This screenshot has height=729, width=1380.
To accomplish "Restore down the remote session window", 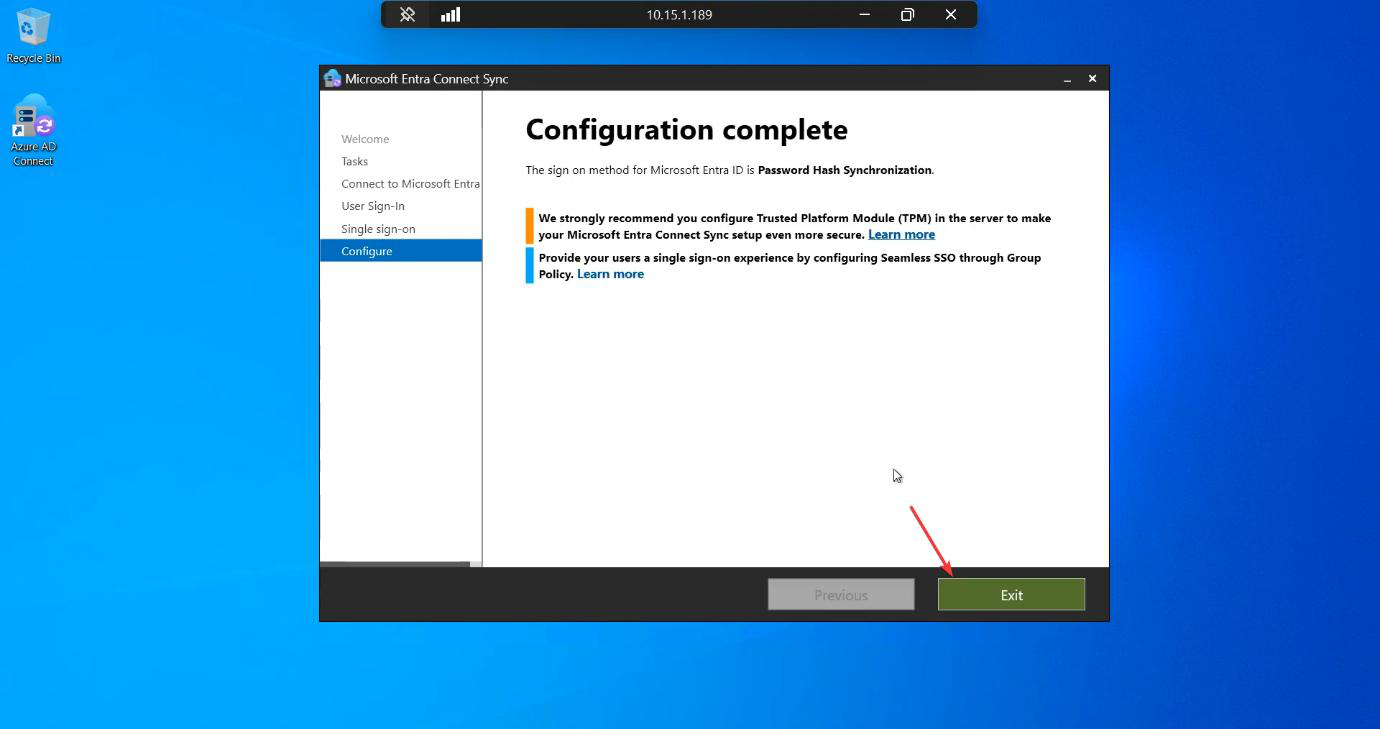I will (907, 14).
